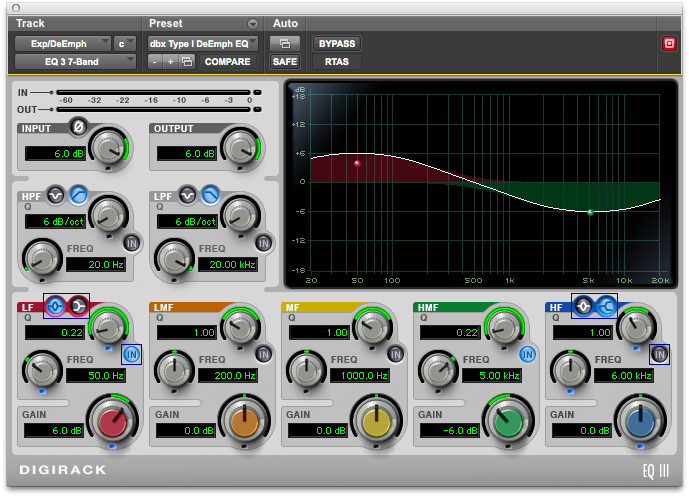
Task: Enable HF band IN button
Action: [x=660, y=354]
